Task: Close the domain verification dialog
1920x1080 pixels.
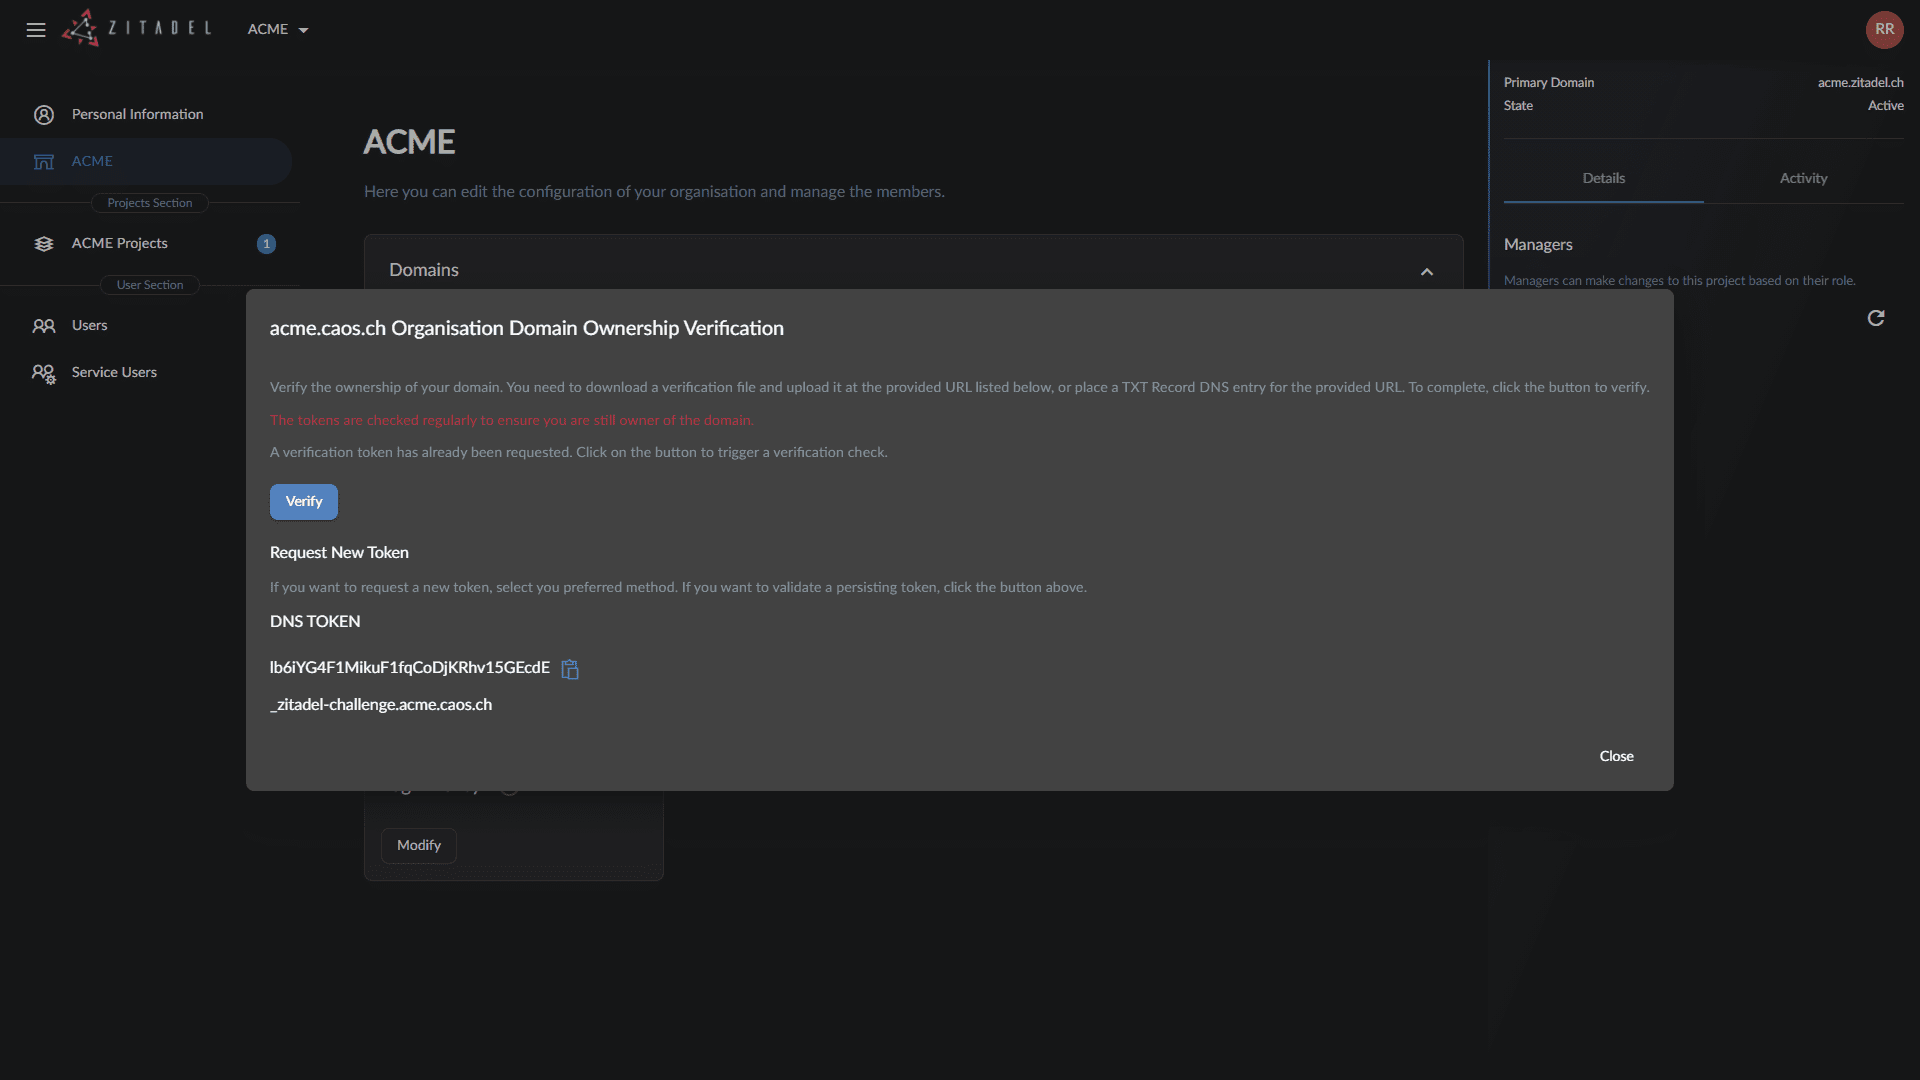Action: click(1616, 756)
